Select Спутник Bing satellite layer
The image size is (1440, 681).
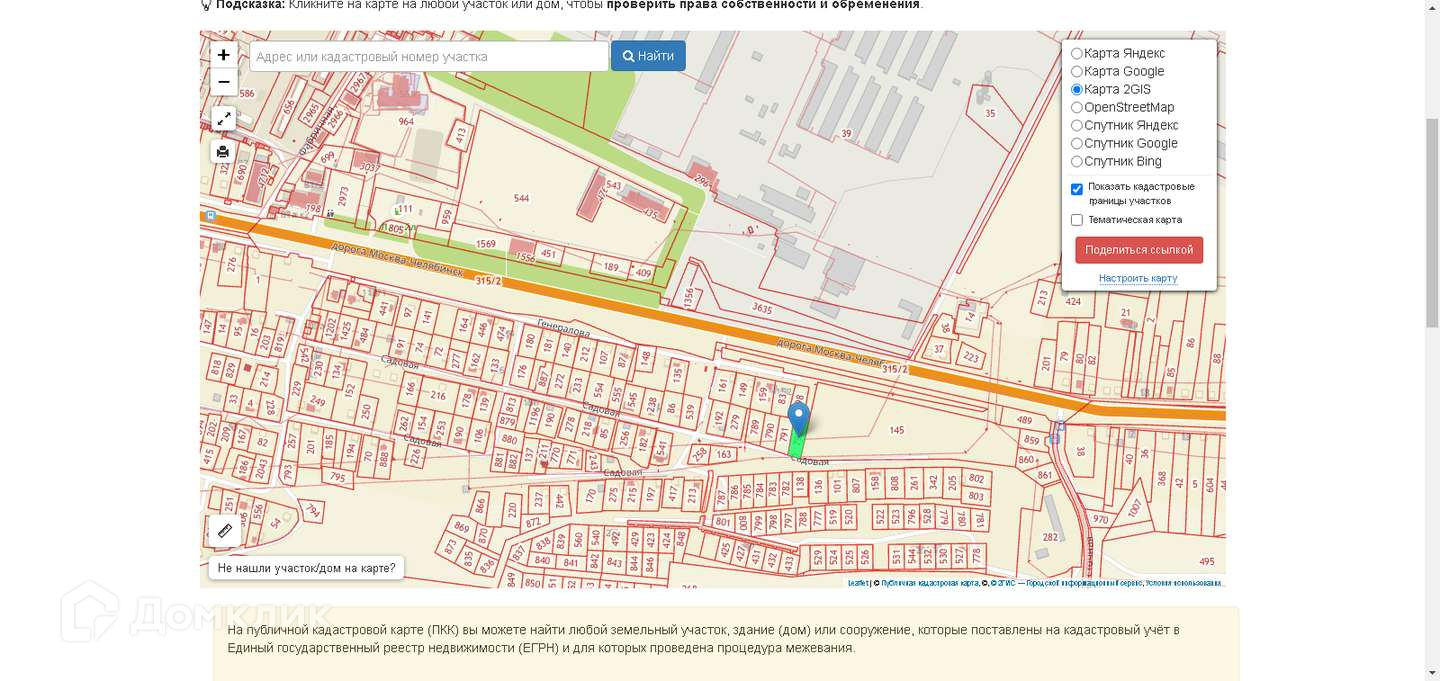[1077, 161]
